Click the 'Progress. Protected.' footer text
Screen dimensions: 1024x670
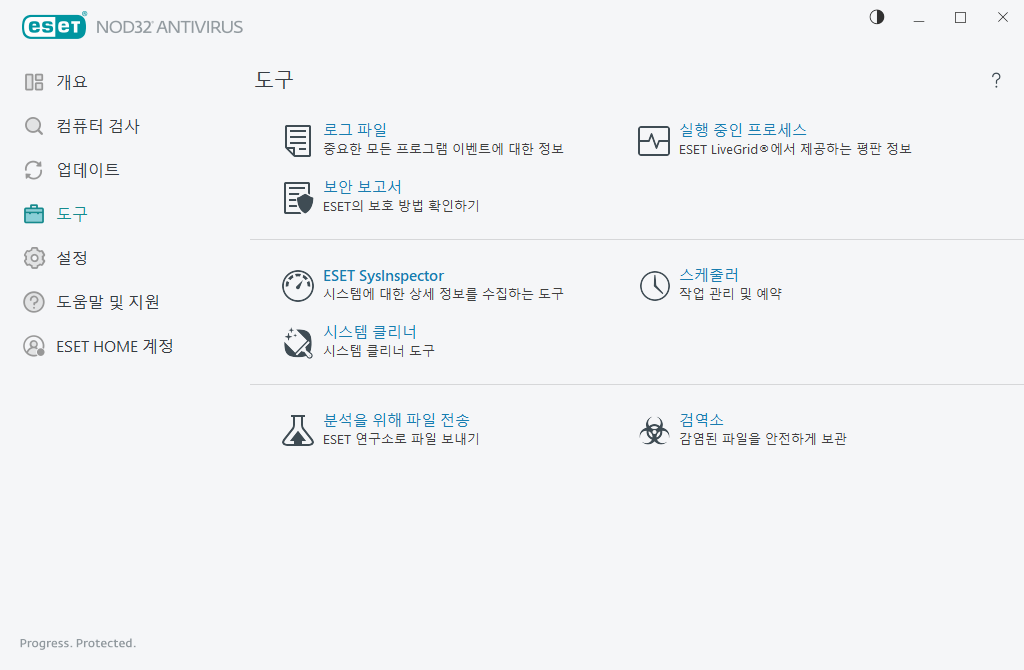click(78, 643)
